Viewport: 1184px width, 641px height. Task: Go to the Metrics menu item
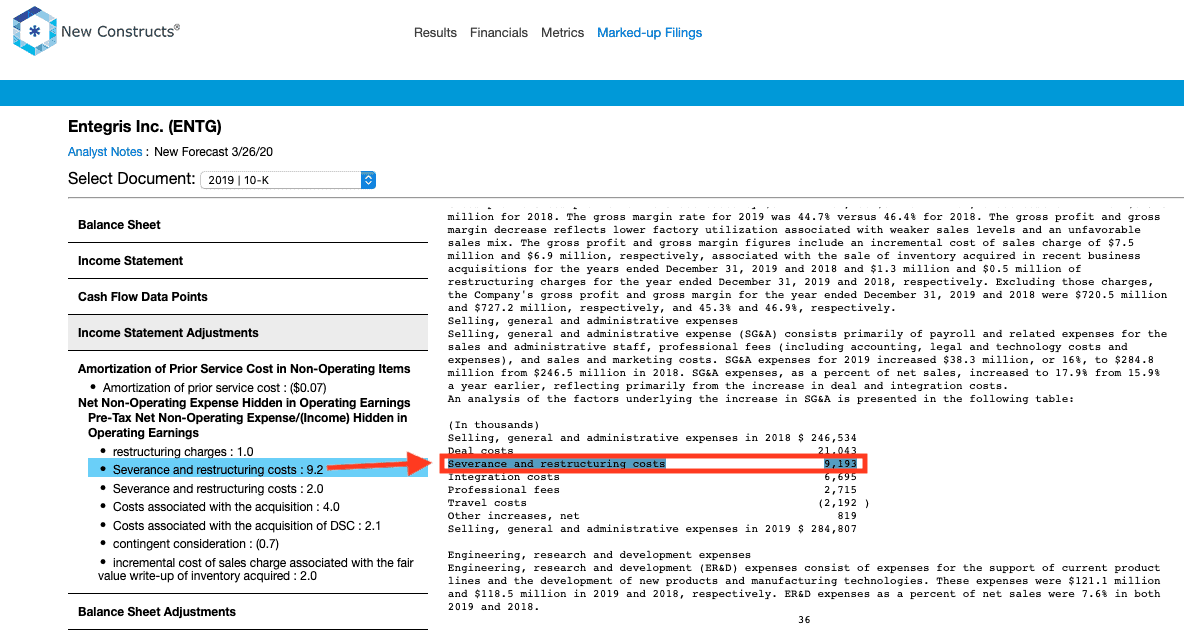[562, 32]
